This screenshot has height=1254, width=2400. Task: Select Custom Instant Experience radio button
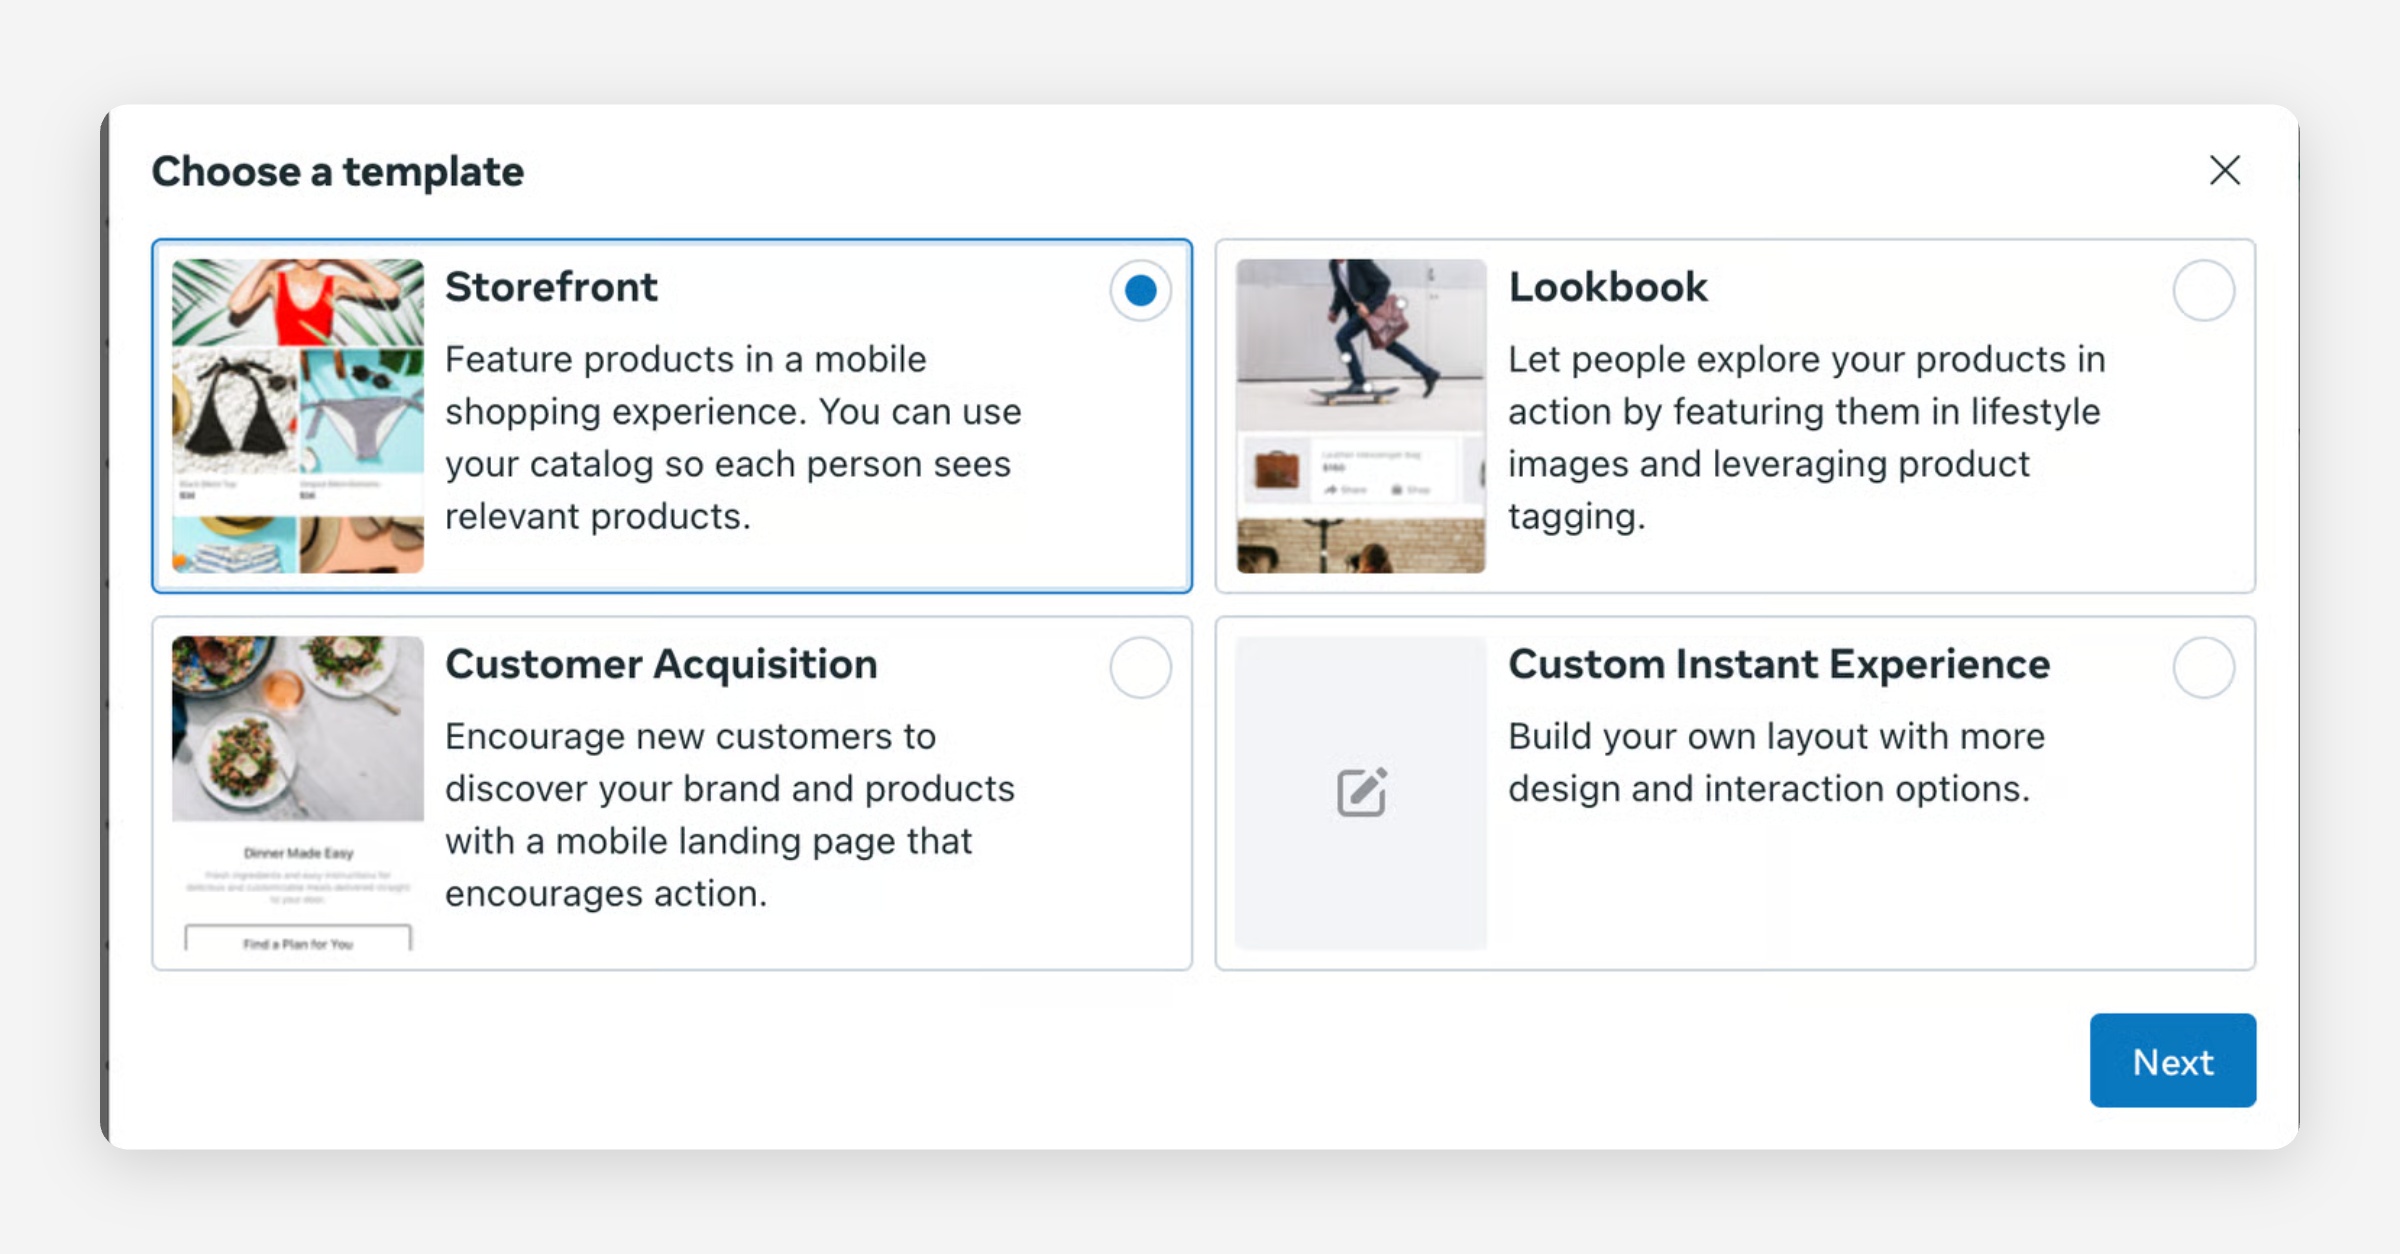tap(2203, 667)
